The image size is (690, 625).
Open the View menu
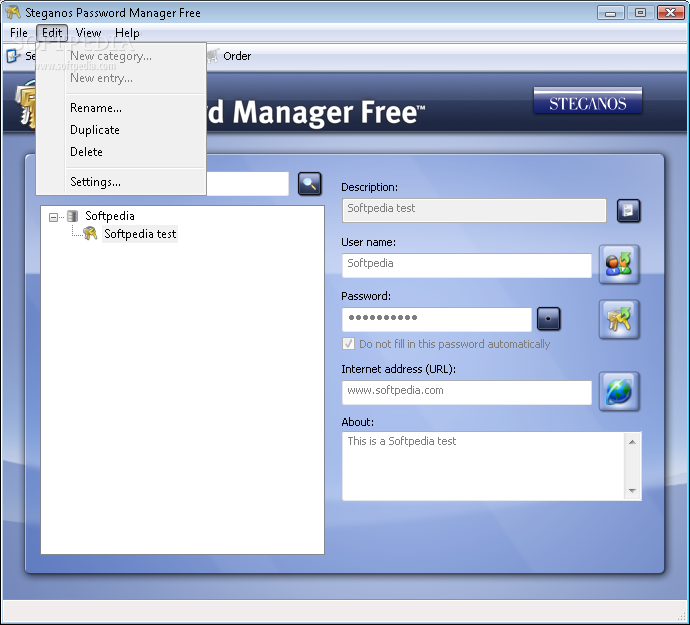click(x=88, y=33)
